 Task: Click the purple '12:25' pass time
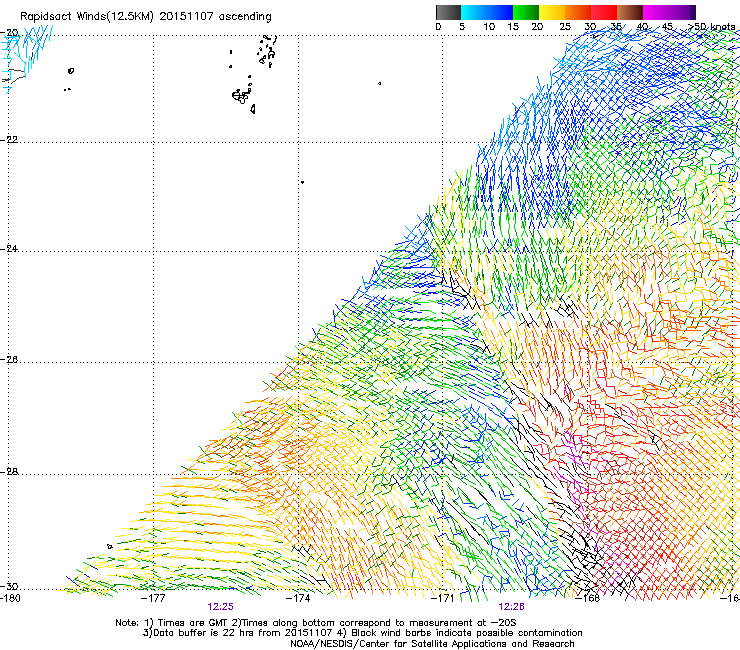(x=220, y=607)
